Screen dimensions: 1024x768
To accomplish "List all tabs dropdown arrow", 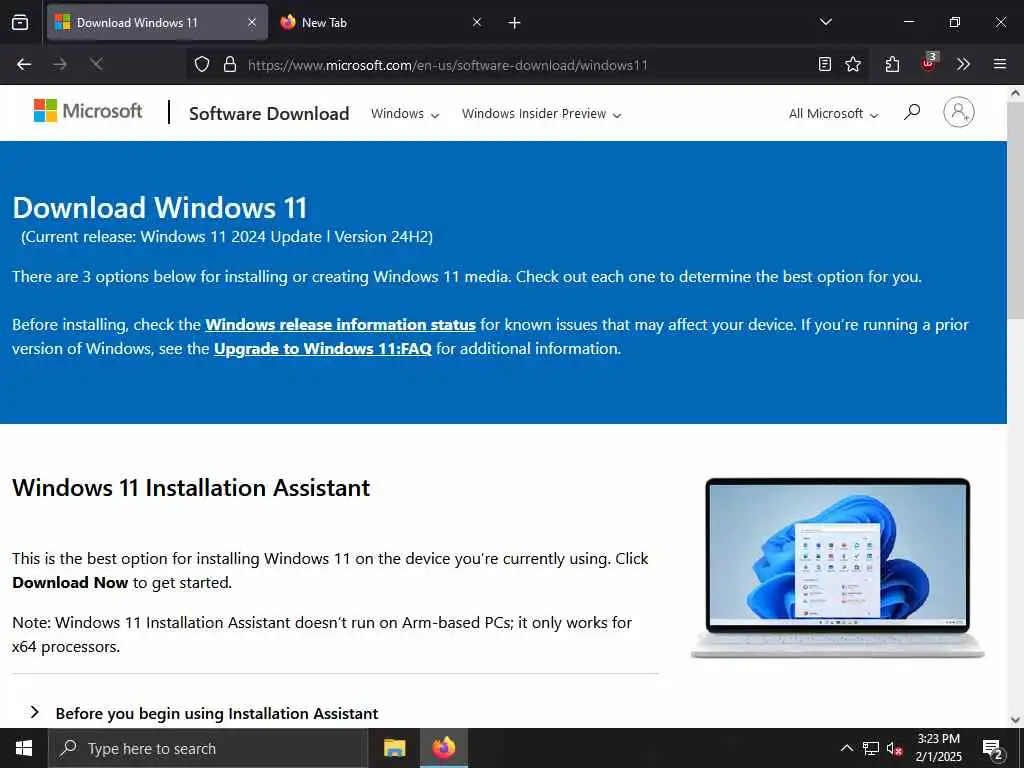I will (x=826, y=22).
